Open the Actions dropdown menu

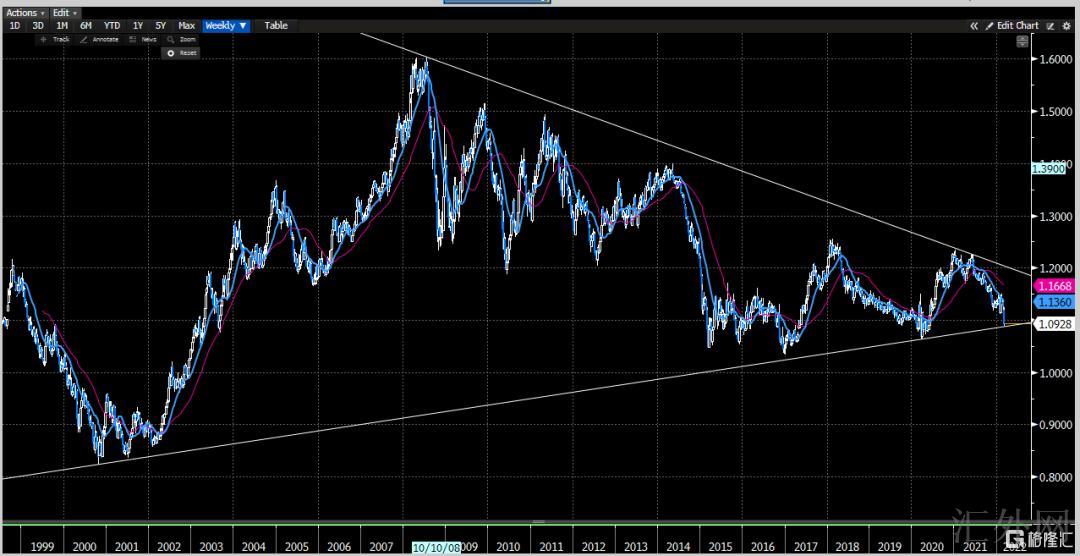tap(24, 13)
